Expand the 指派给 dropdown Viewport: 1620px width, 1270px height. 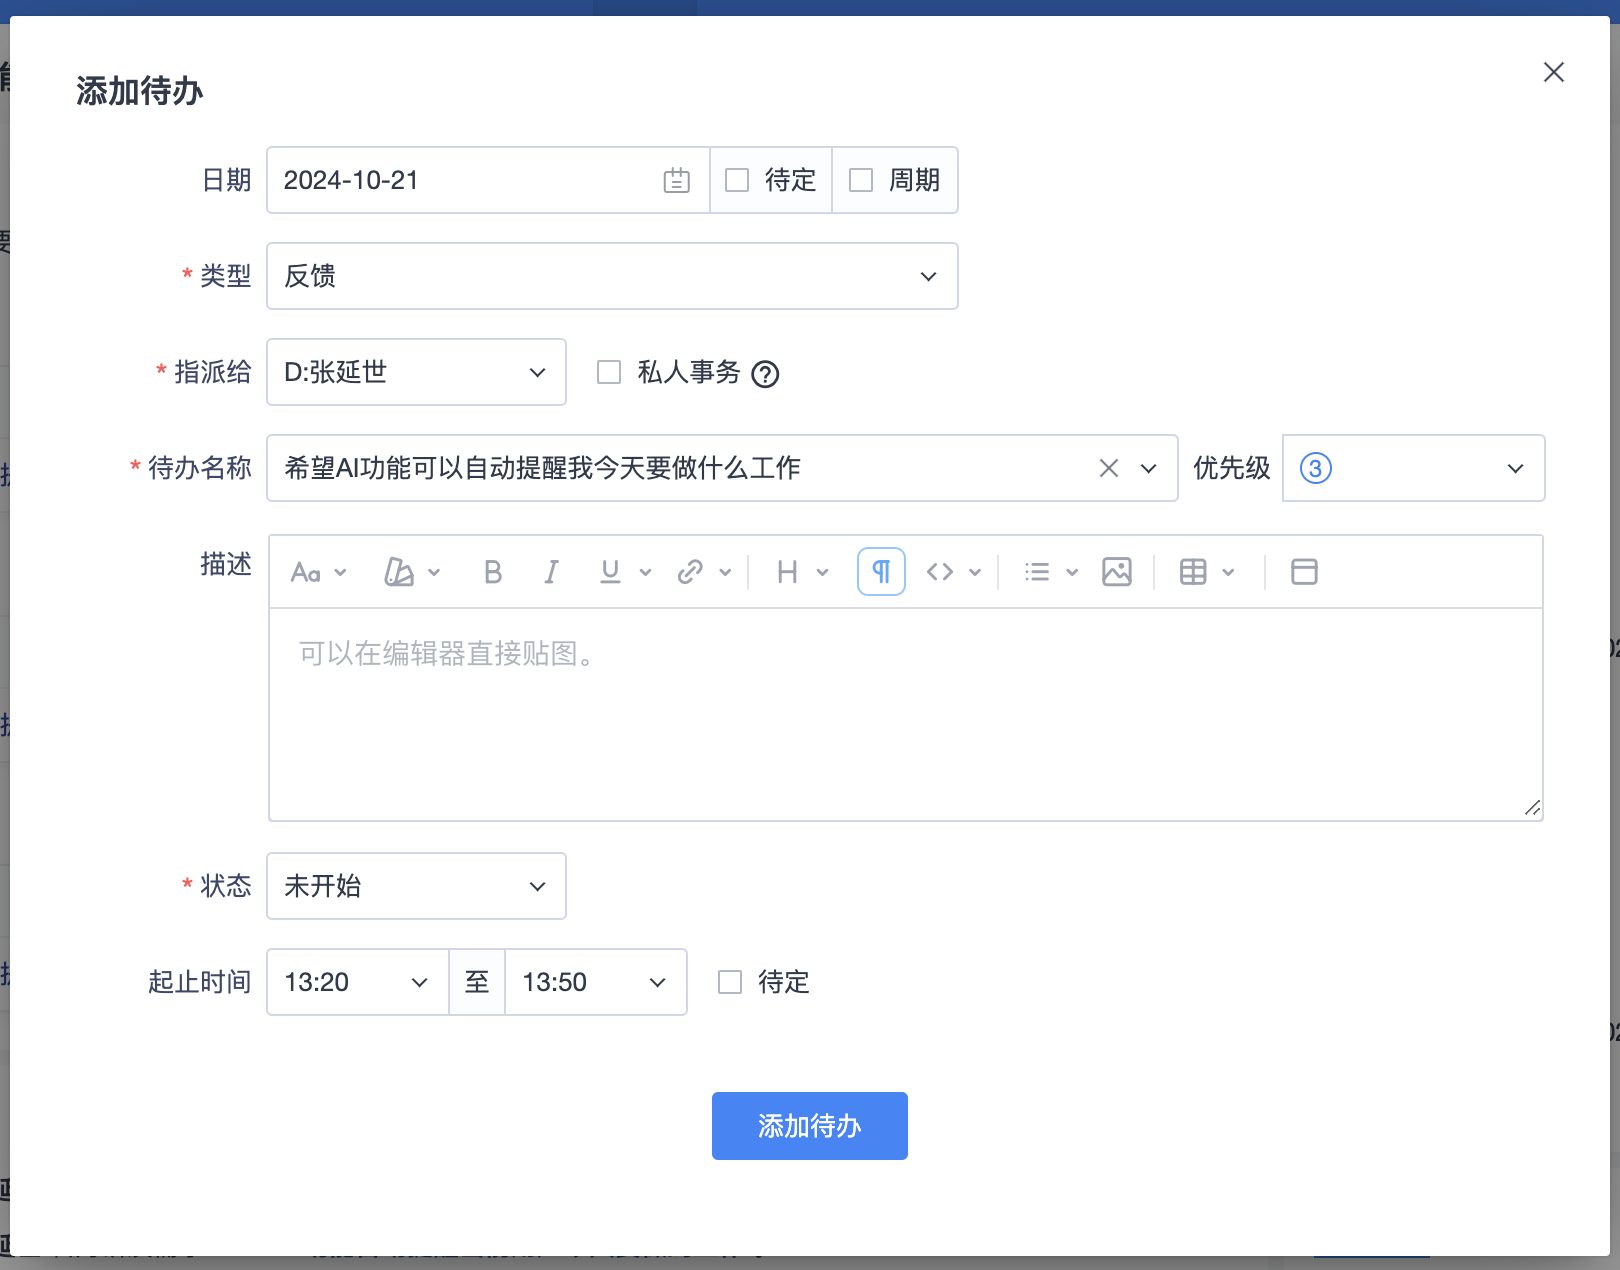click(416, 372)
